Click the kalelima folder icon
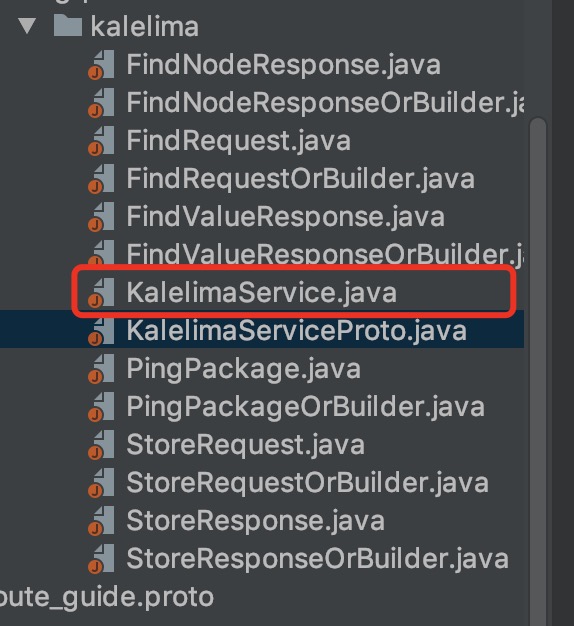 pyautogui.click(x=68, y=26)
